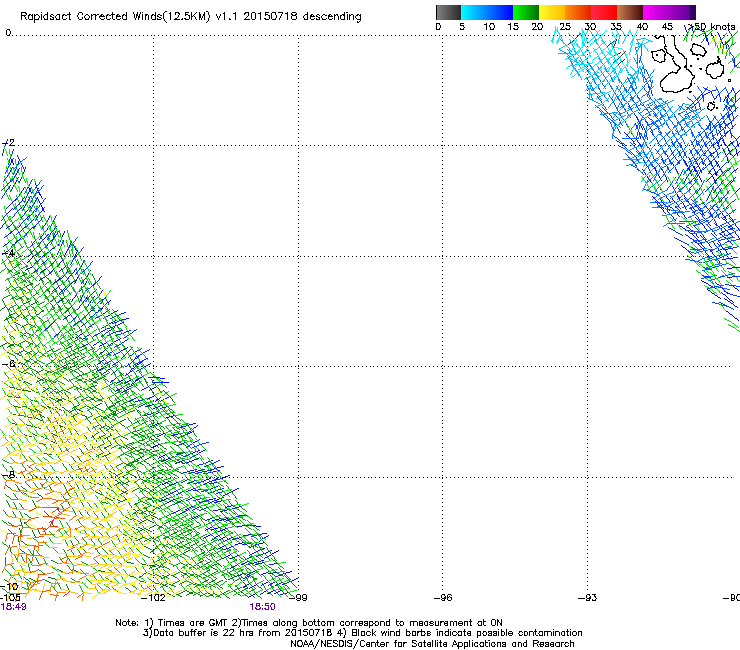The height and width of the screenshot is (650, 740).
Task: Click the '-99' longitude axis label
Action: click(x=298, y=598)
